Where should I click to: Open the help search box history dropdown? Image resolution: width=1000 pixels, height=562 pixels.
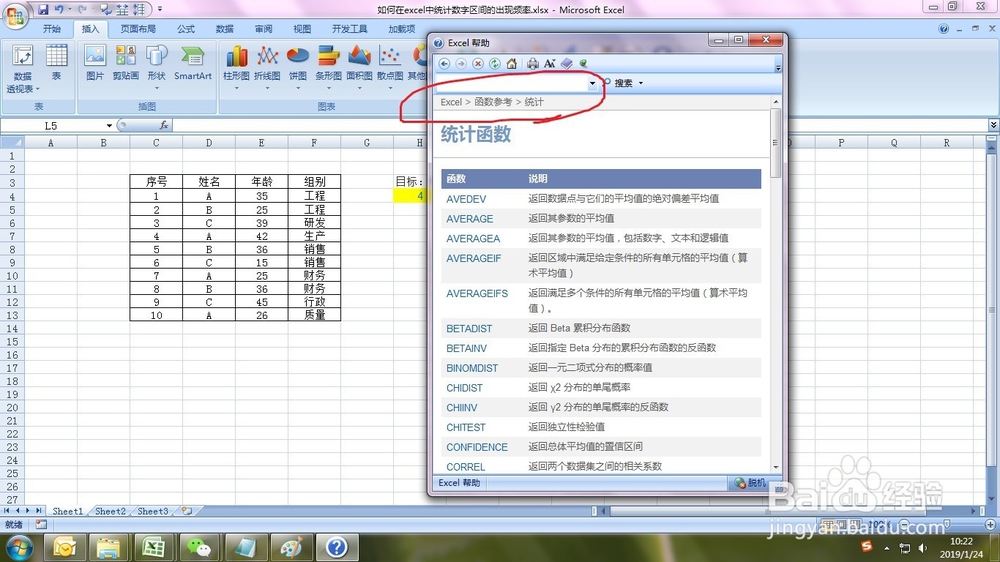tap(592, 83)
